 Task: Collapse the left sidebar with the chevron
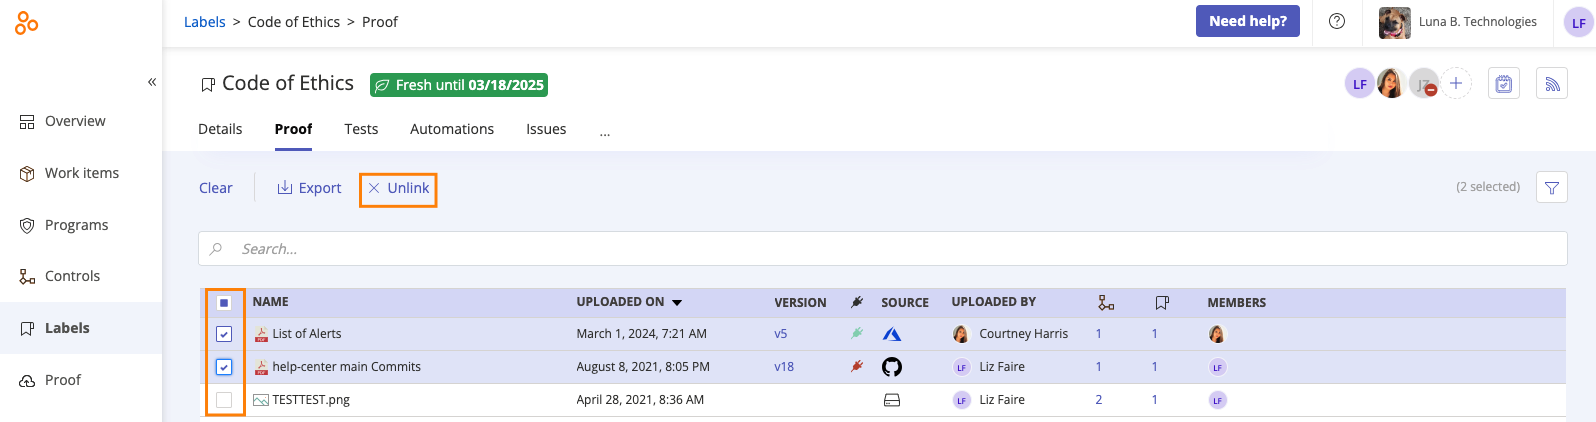(x=152, y=82)
